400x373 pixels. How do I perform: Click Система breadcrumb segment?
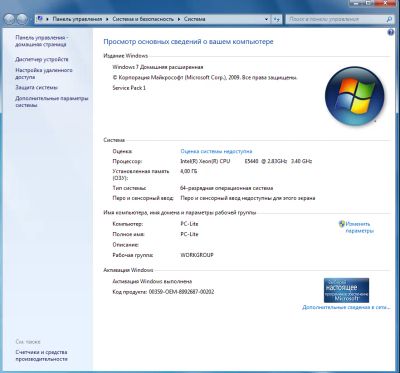[195, 19]
